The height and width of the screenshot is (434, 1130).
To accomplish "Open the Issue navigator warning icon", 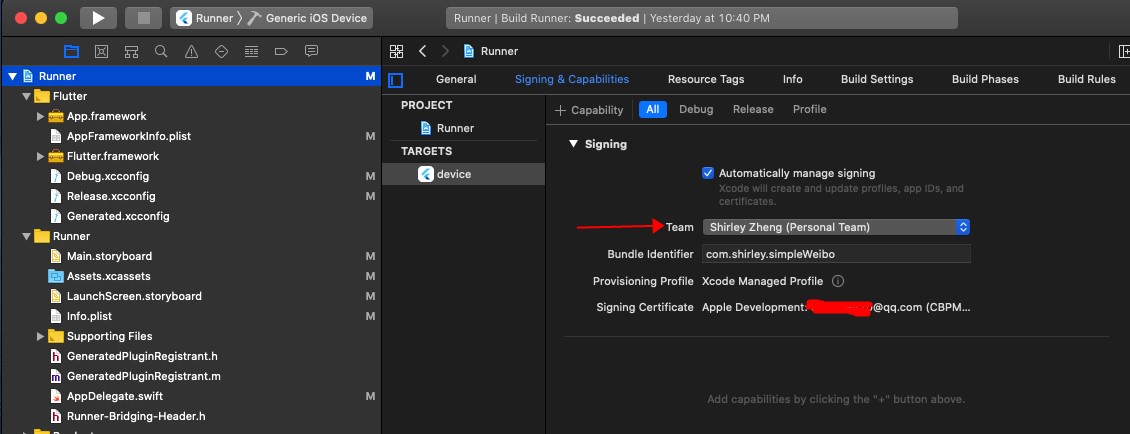I will [x=191, y=51].
